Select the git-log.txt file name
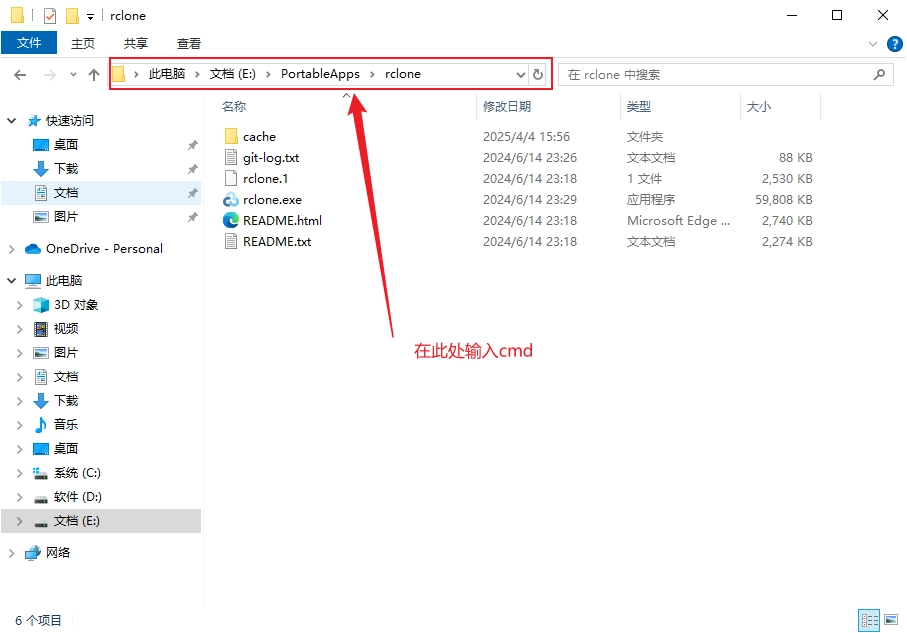 [271, 157]
